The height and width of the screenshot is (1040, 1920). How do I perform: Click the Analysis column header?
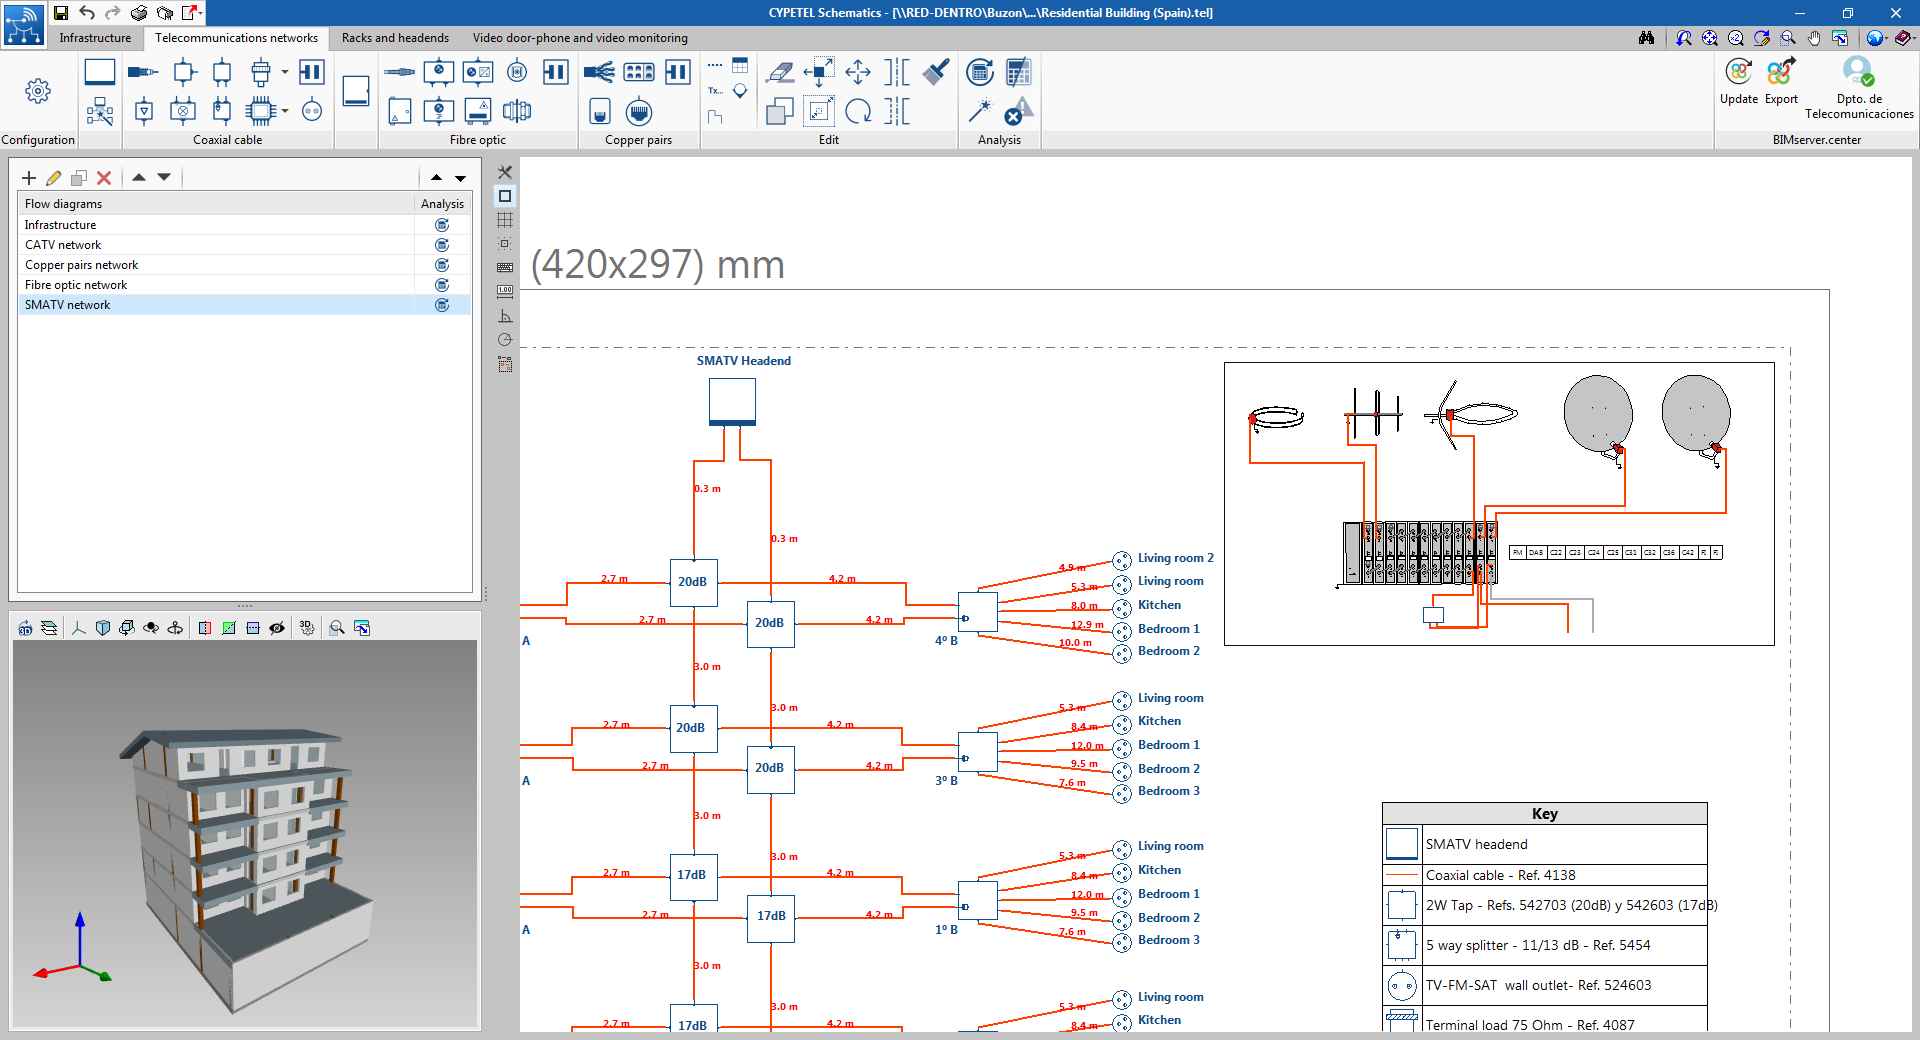[x=442, y=204]
